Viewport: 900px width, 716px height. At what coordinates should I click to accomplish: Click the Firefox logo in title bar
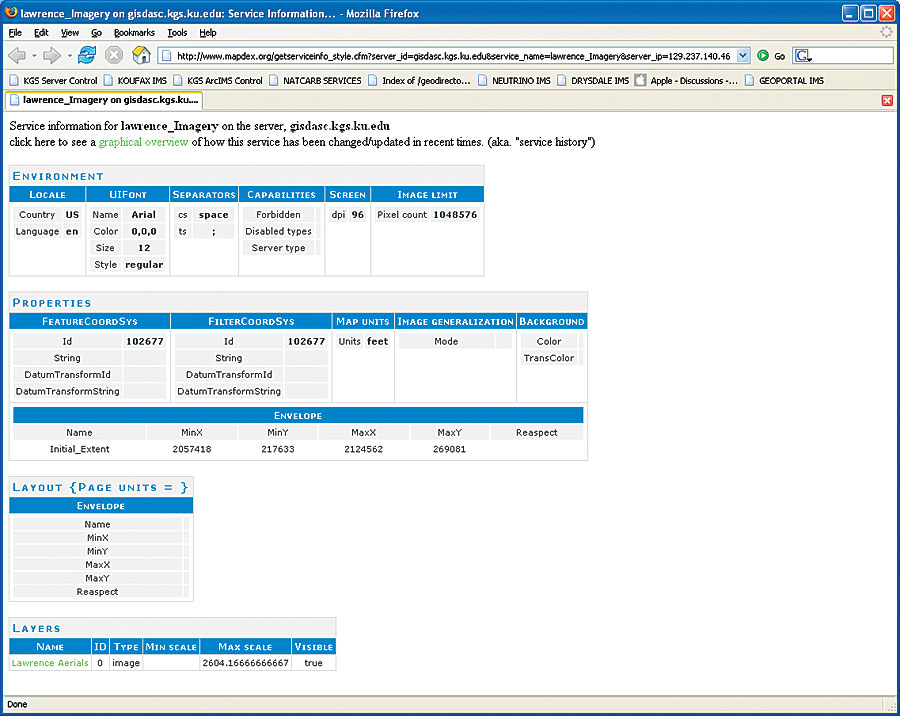pyautogui.click(x=11, y=12)
